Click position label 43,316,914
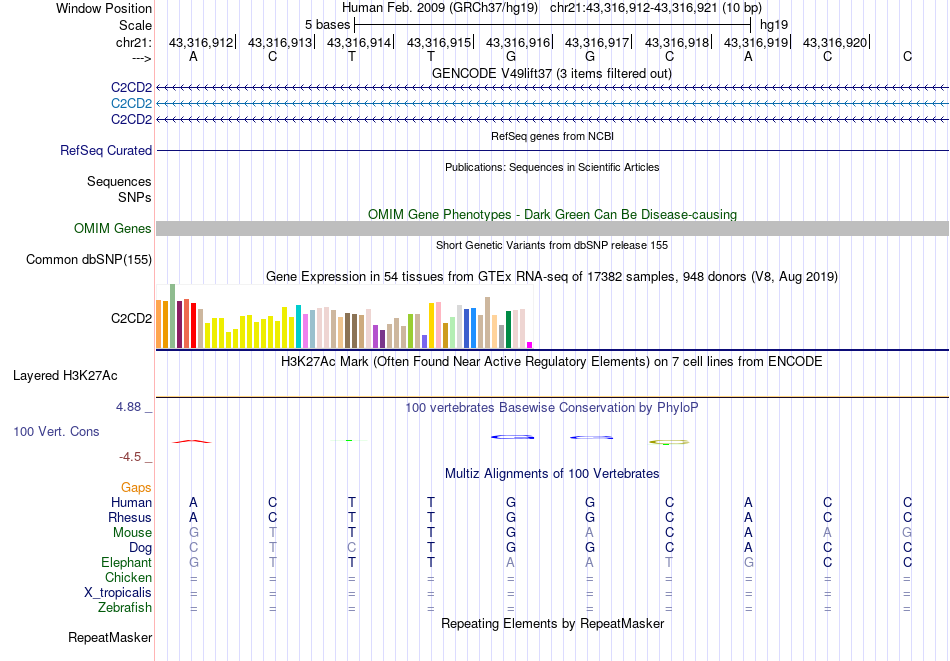 coord(359,42)
